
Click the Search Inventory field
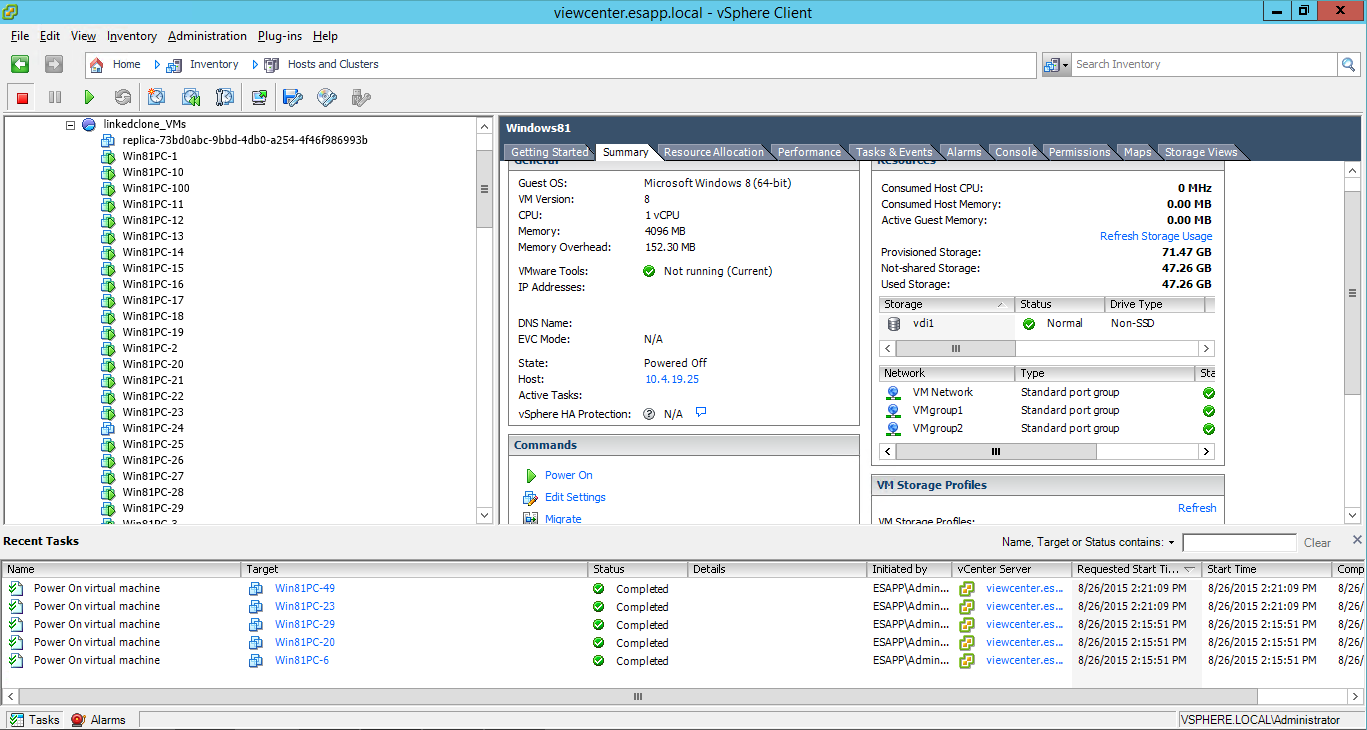click(x=1205, y=64)
